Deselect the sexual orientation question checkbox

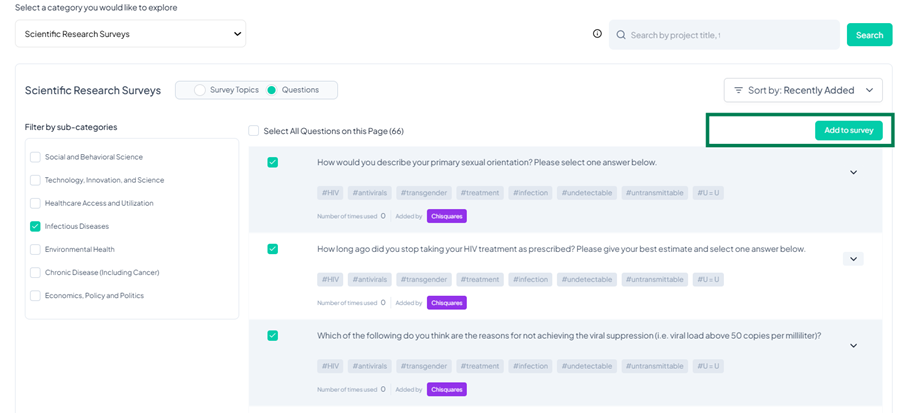[x=272, y=162]
